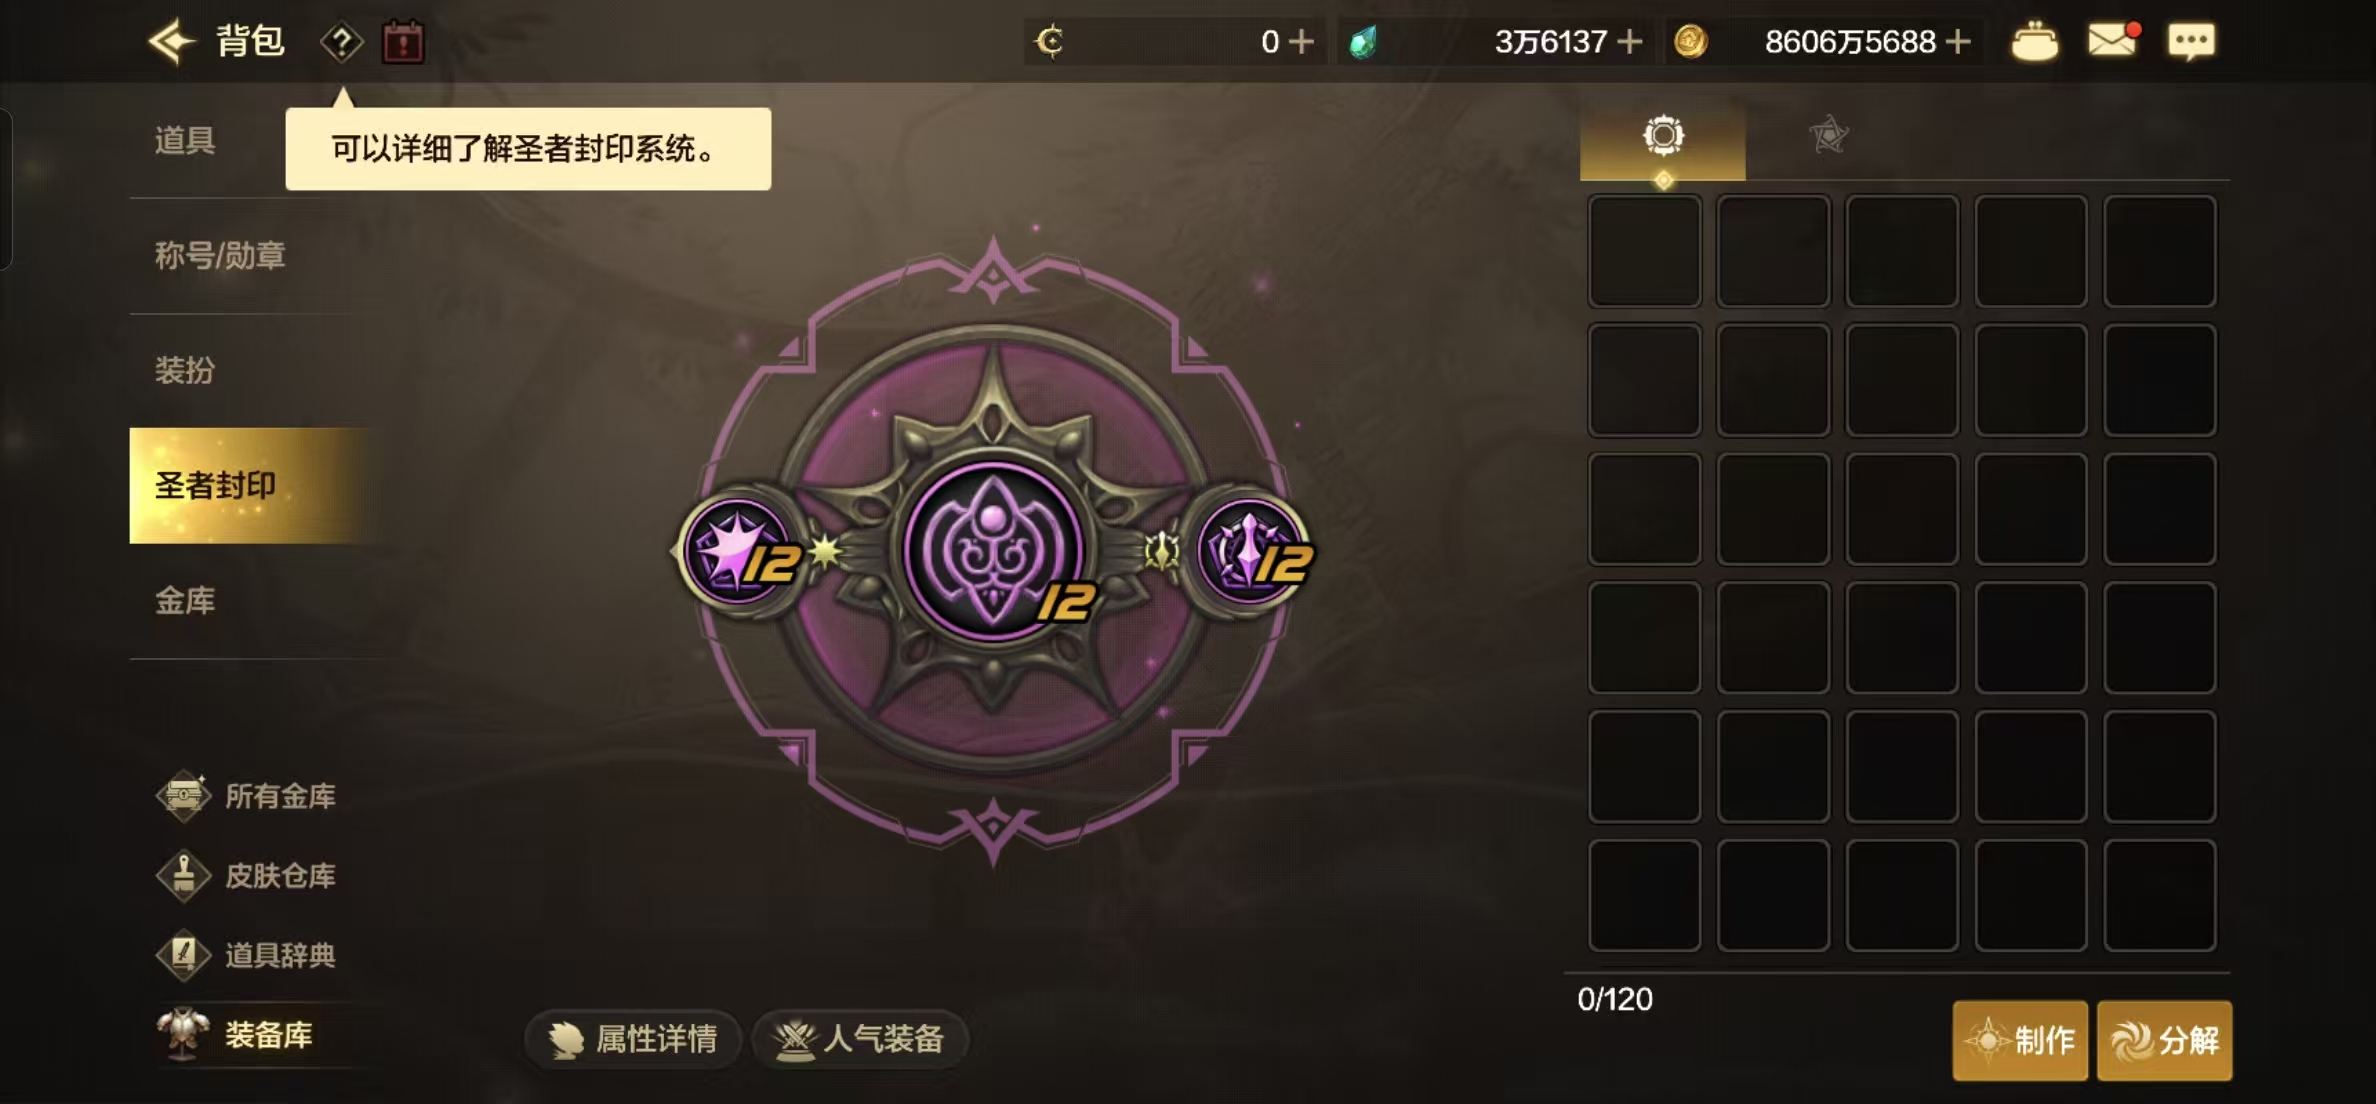
Task: Add more green gems with plus
Action: 1629,42
